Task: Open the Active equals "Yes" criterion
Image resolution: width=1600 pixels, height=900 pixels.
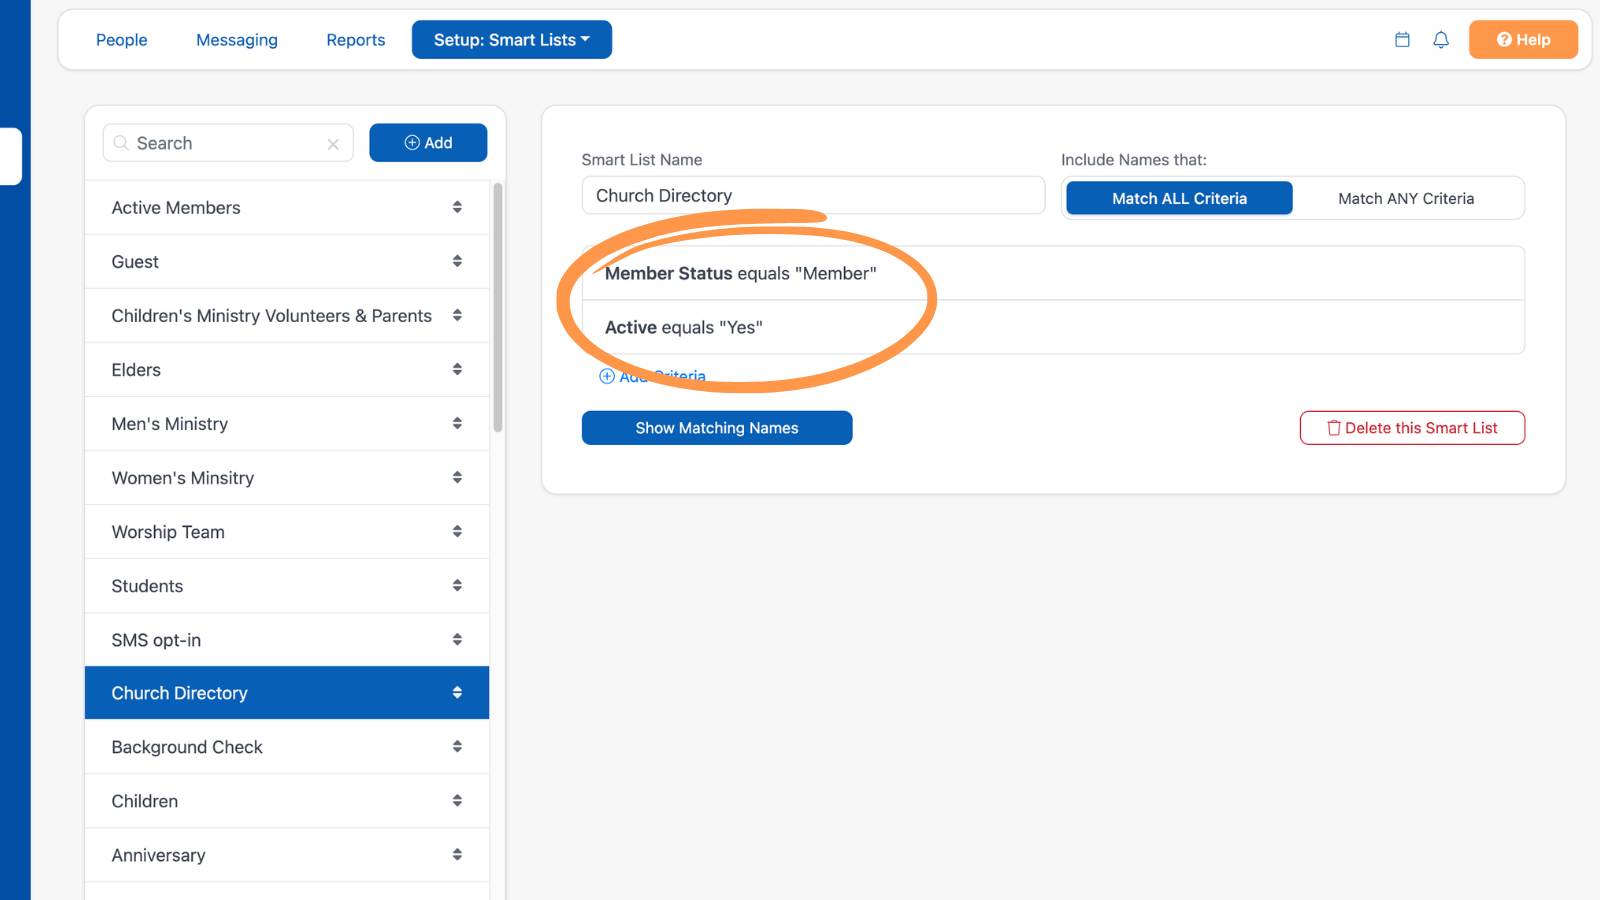Action: 1053,327
